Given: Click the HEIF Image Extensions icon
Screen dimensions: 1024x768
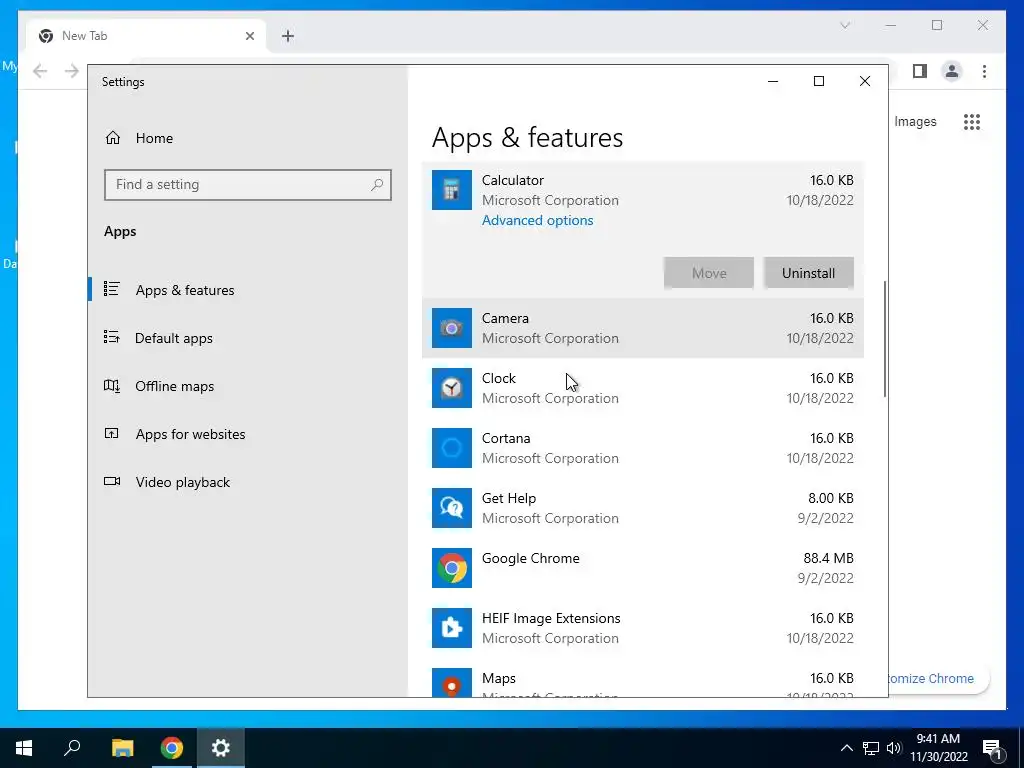Looking at the screenshot, I should tap(451, 628).
